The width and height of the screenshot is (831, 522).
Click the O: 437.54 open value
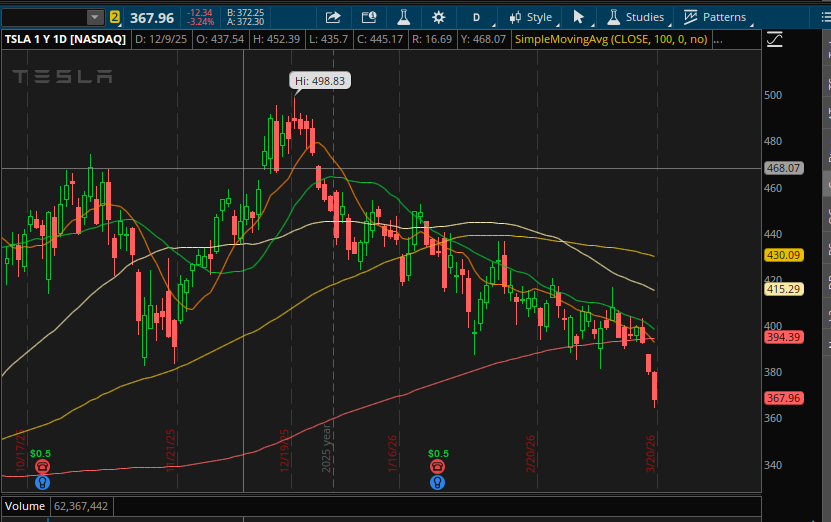pos(220,39)
